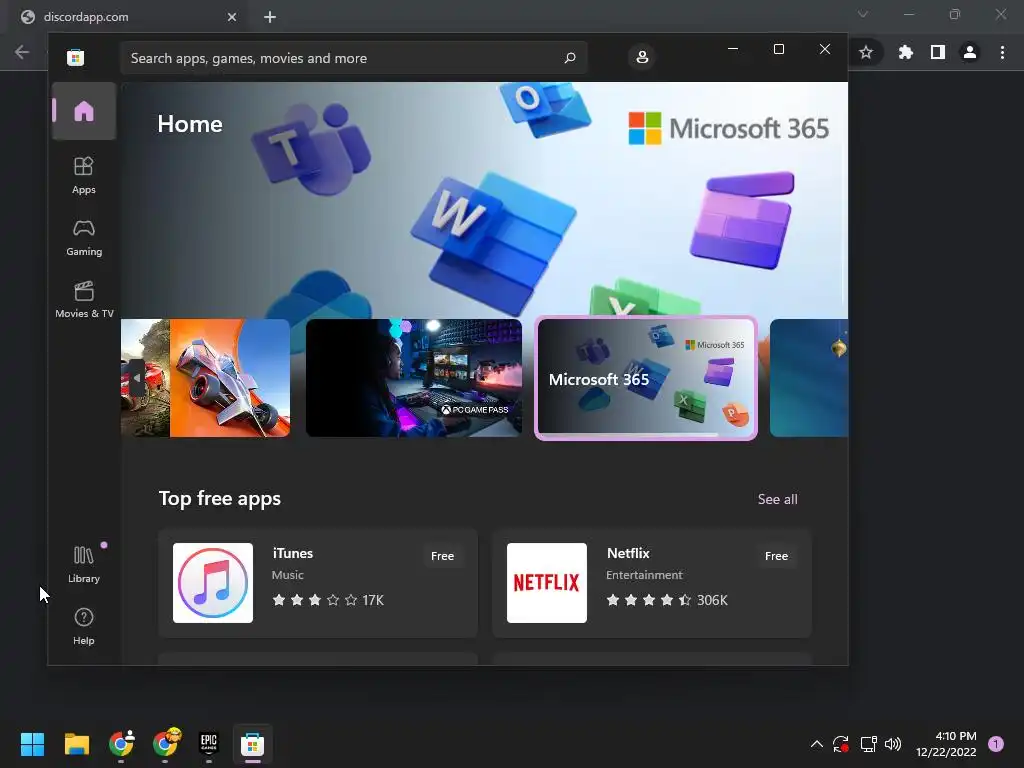This screenshot has height=768, width=1024.
Task: Open the clock and date 4:10 PM
Action: tap(946, 744)
